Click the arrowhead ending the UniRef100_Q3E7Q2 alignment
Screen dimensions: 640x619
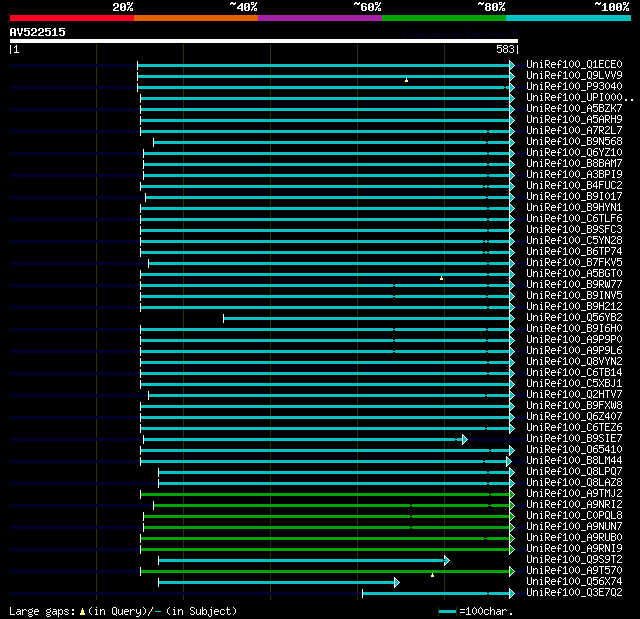pyautogui.click(x=512, y=594)
